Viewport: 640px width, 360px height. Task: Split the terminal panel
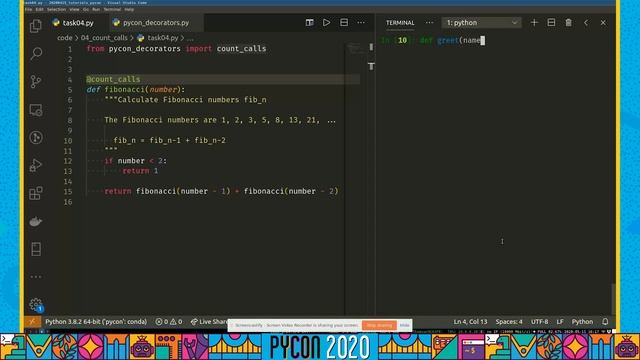coord(551,22)
